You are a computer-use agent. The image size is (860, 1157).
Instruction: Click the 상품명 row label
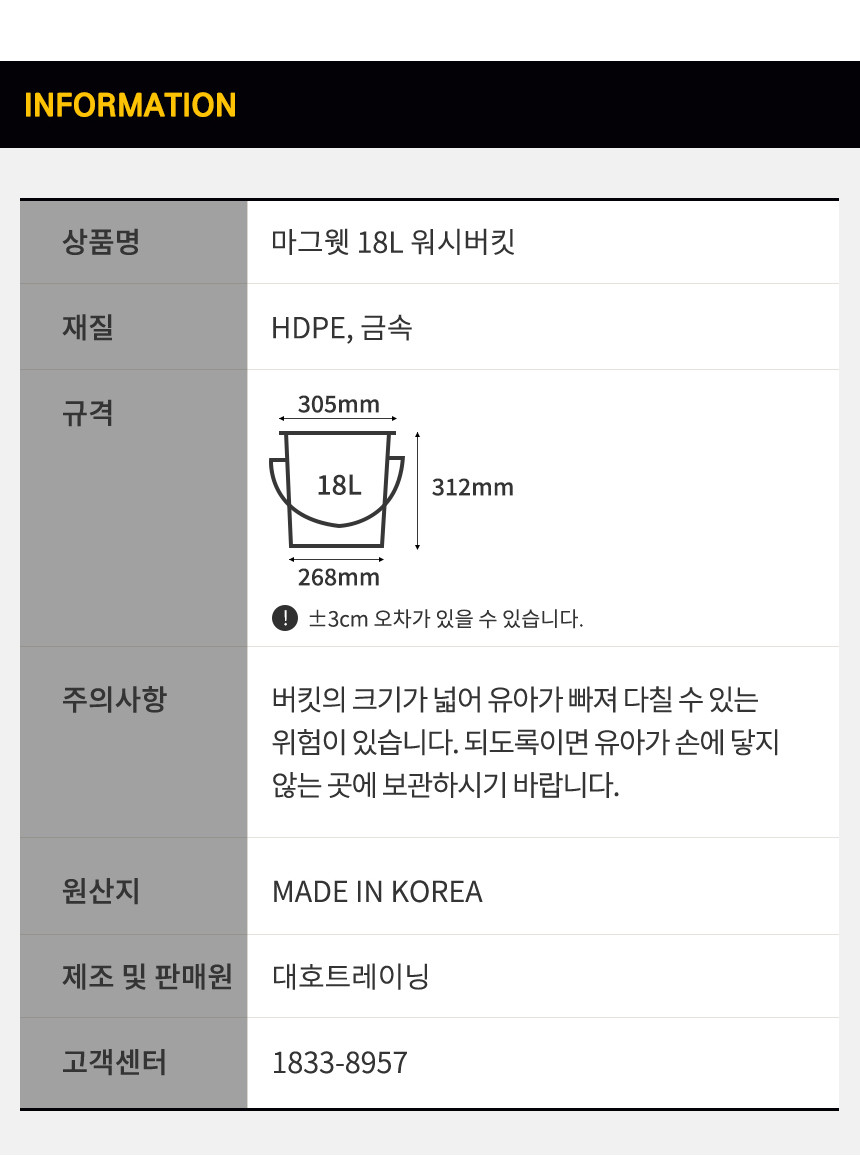(101, 242)
